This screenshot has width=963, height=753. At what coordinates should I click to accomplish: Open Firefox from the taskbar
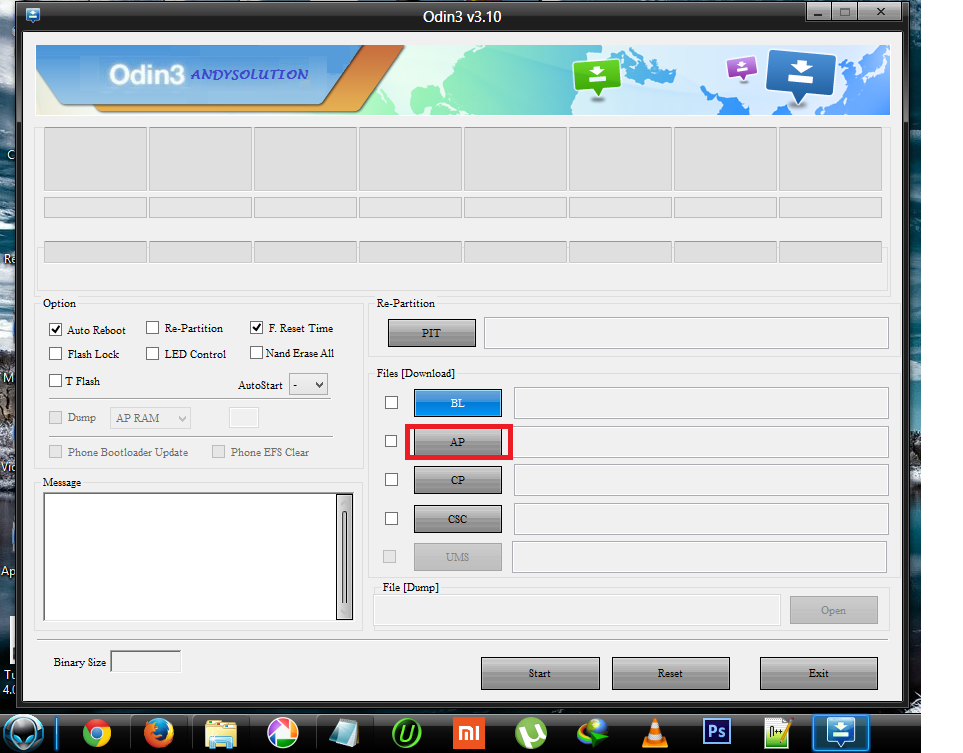point(159,731)
